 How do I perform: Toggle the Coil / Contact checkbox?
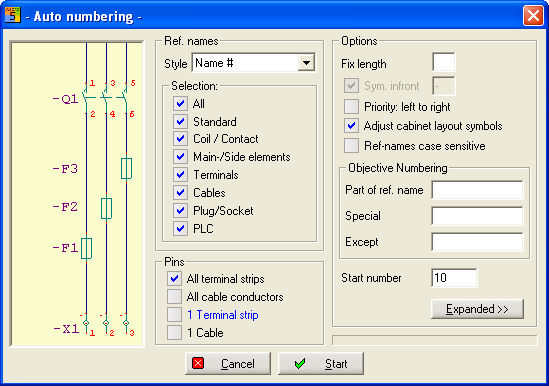coord(180,139)
